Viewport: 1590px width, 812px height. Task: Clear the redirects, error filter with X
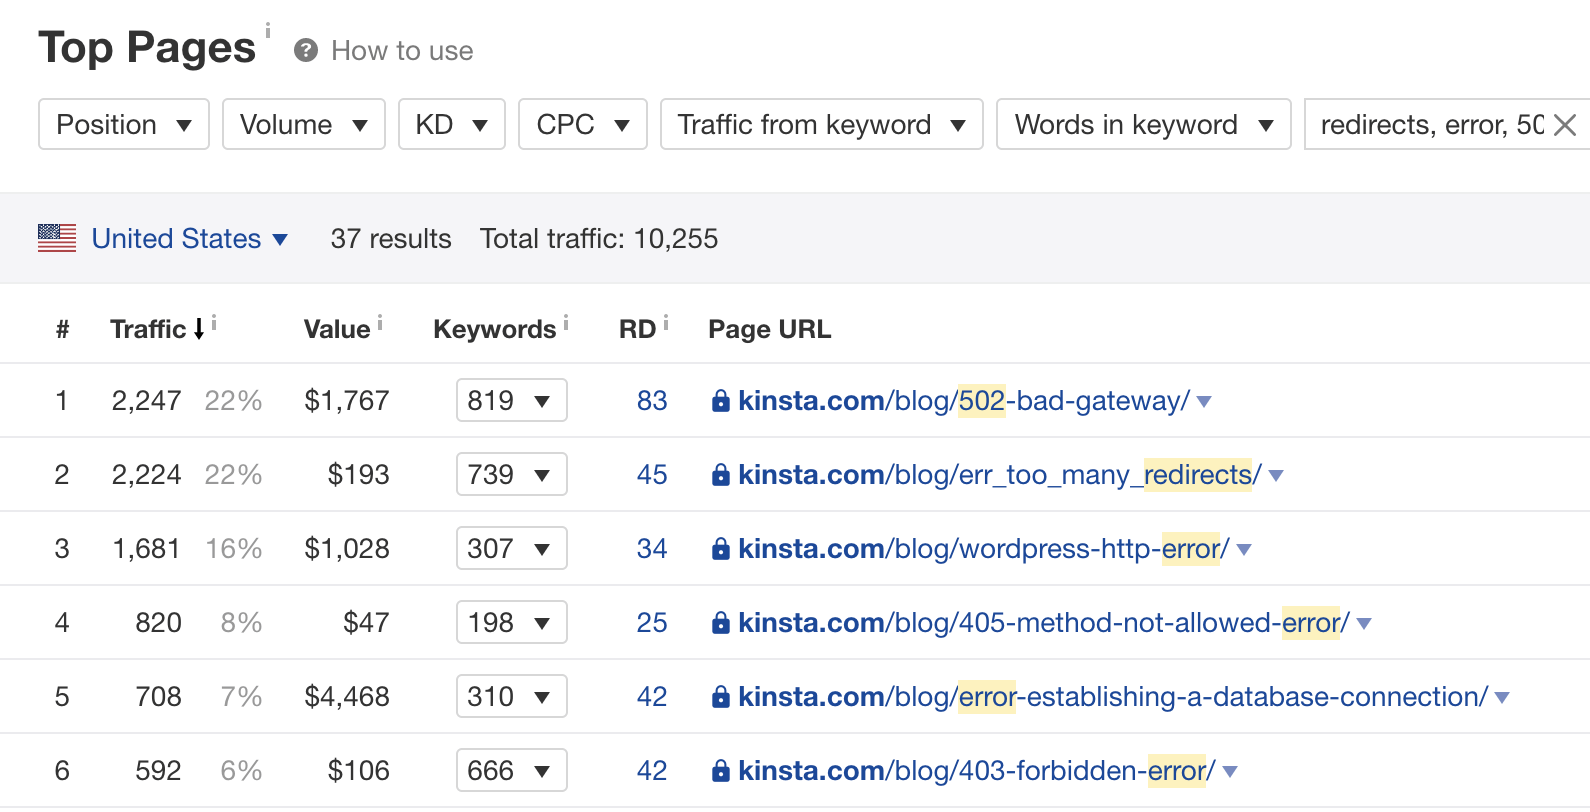tap(1565, 124)
